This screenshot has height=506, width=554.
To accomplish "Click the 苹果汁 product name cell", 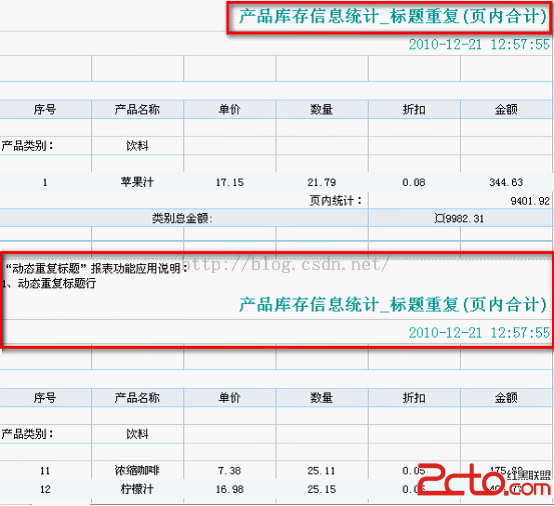I will tap(137, 182).
